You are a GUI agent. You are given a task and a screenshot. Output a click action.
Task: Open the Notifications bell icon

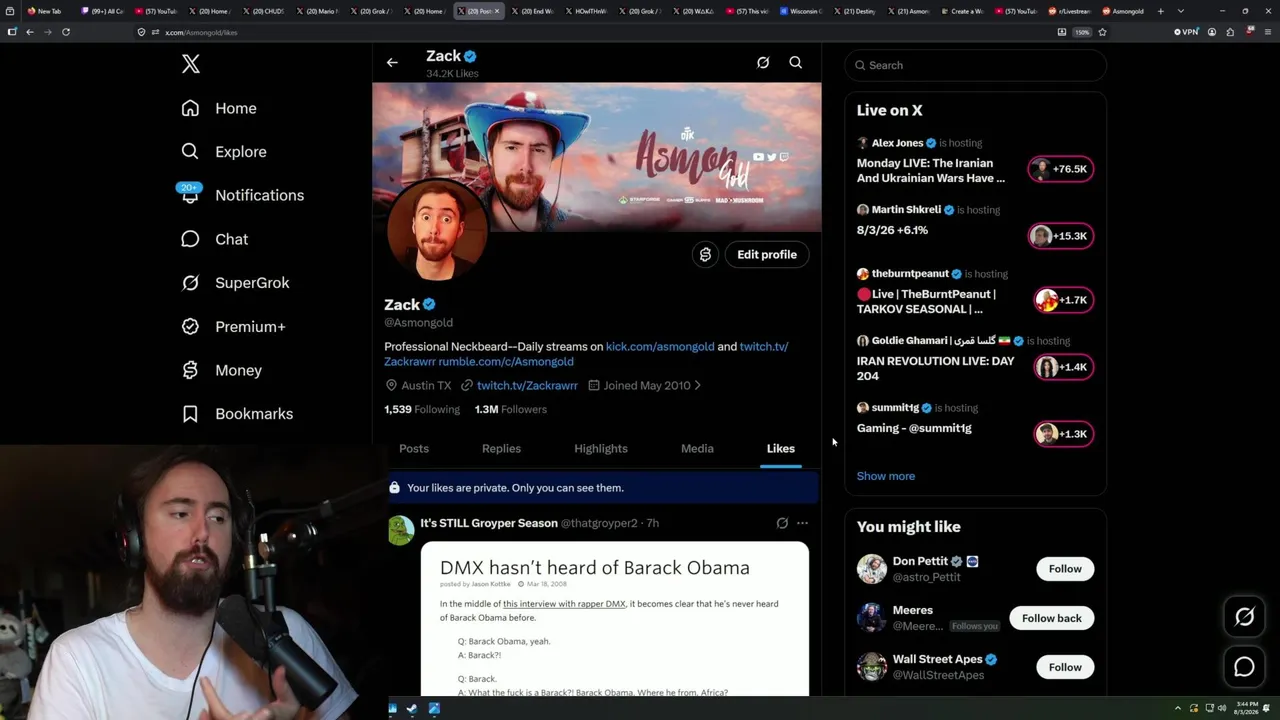pyautogui.click(x=190, y=194)
